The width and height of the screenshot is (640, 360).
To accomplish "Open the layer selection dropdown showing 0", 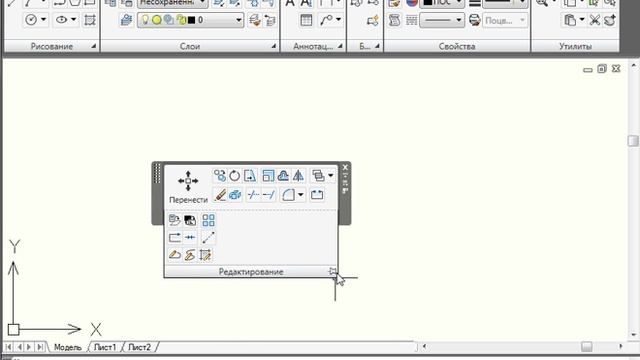I will coord(191,20).
